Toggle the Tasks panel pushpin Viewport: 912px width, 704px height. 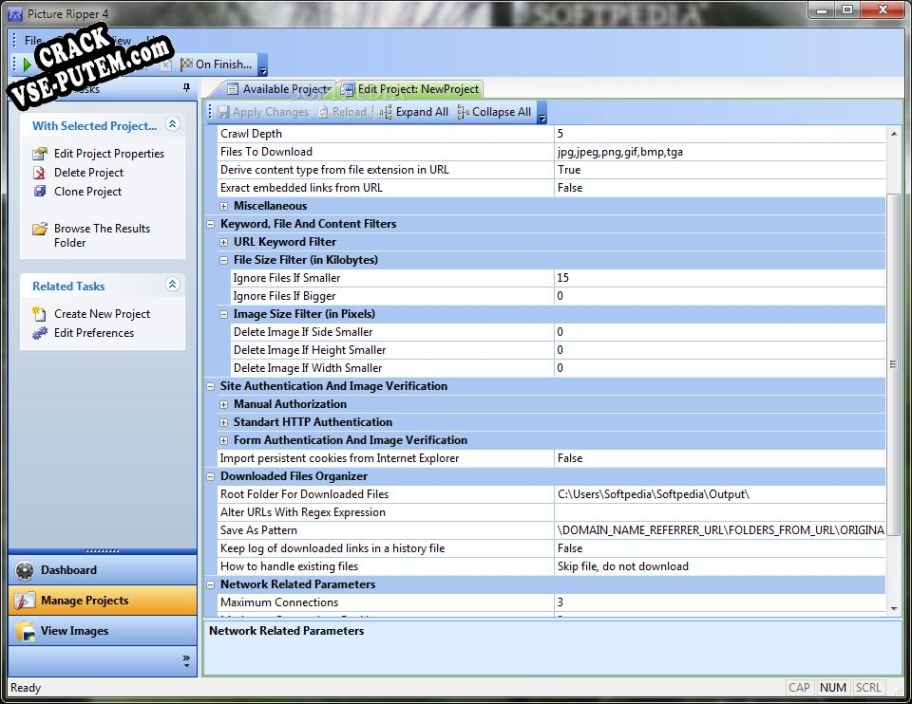(x=187, y=88)
